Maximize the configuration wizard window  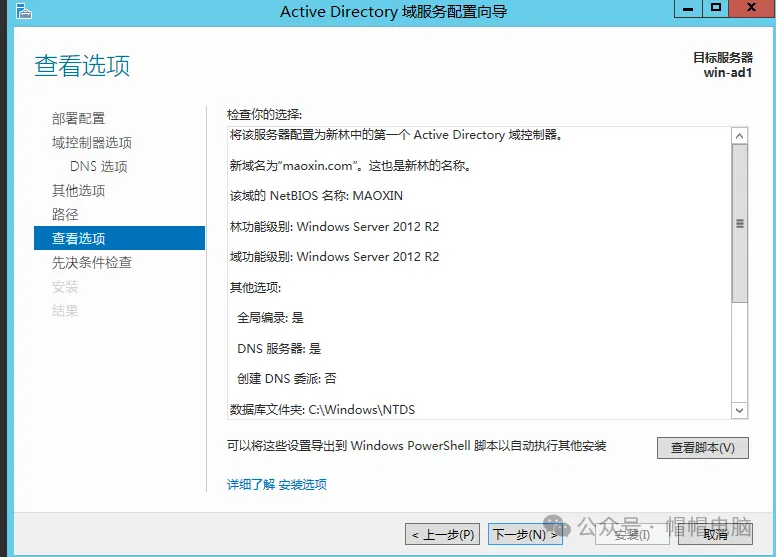point(715,9)
